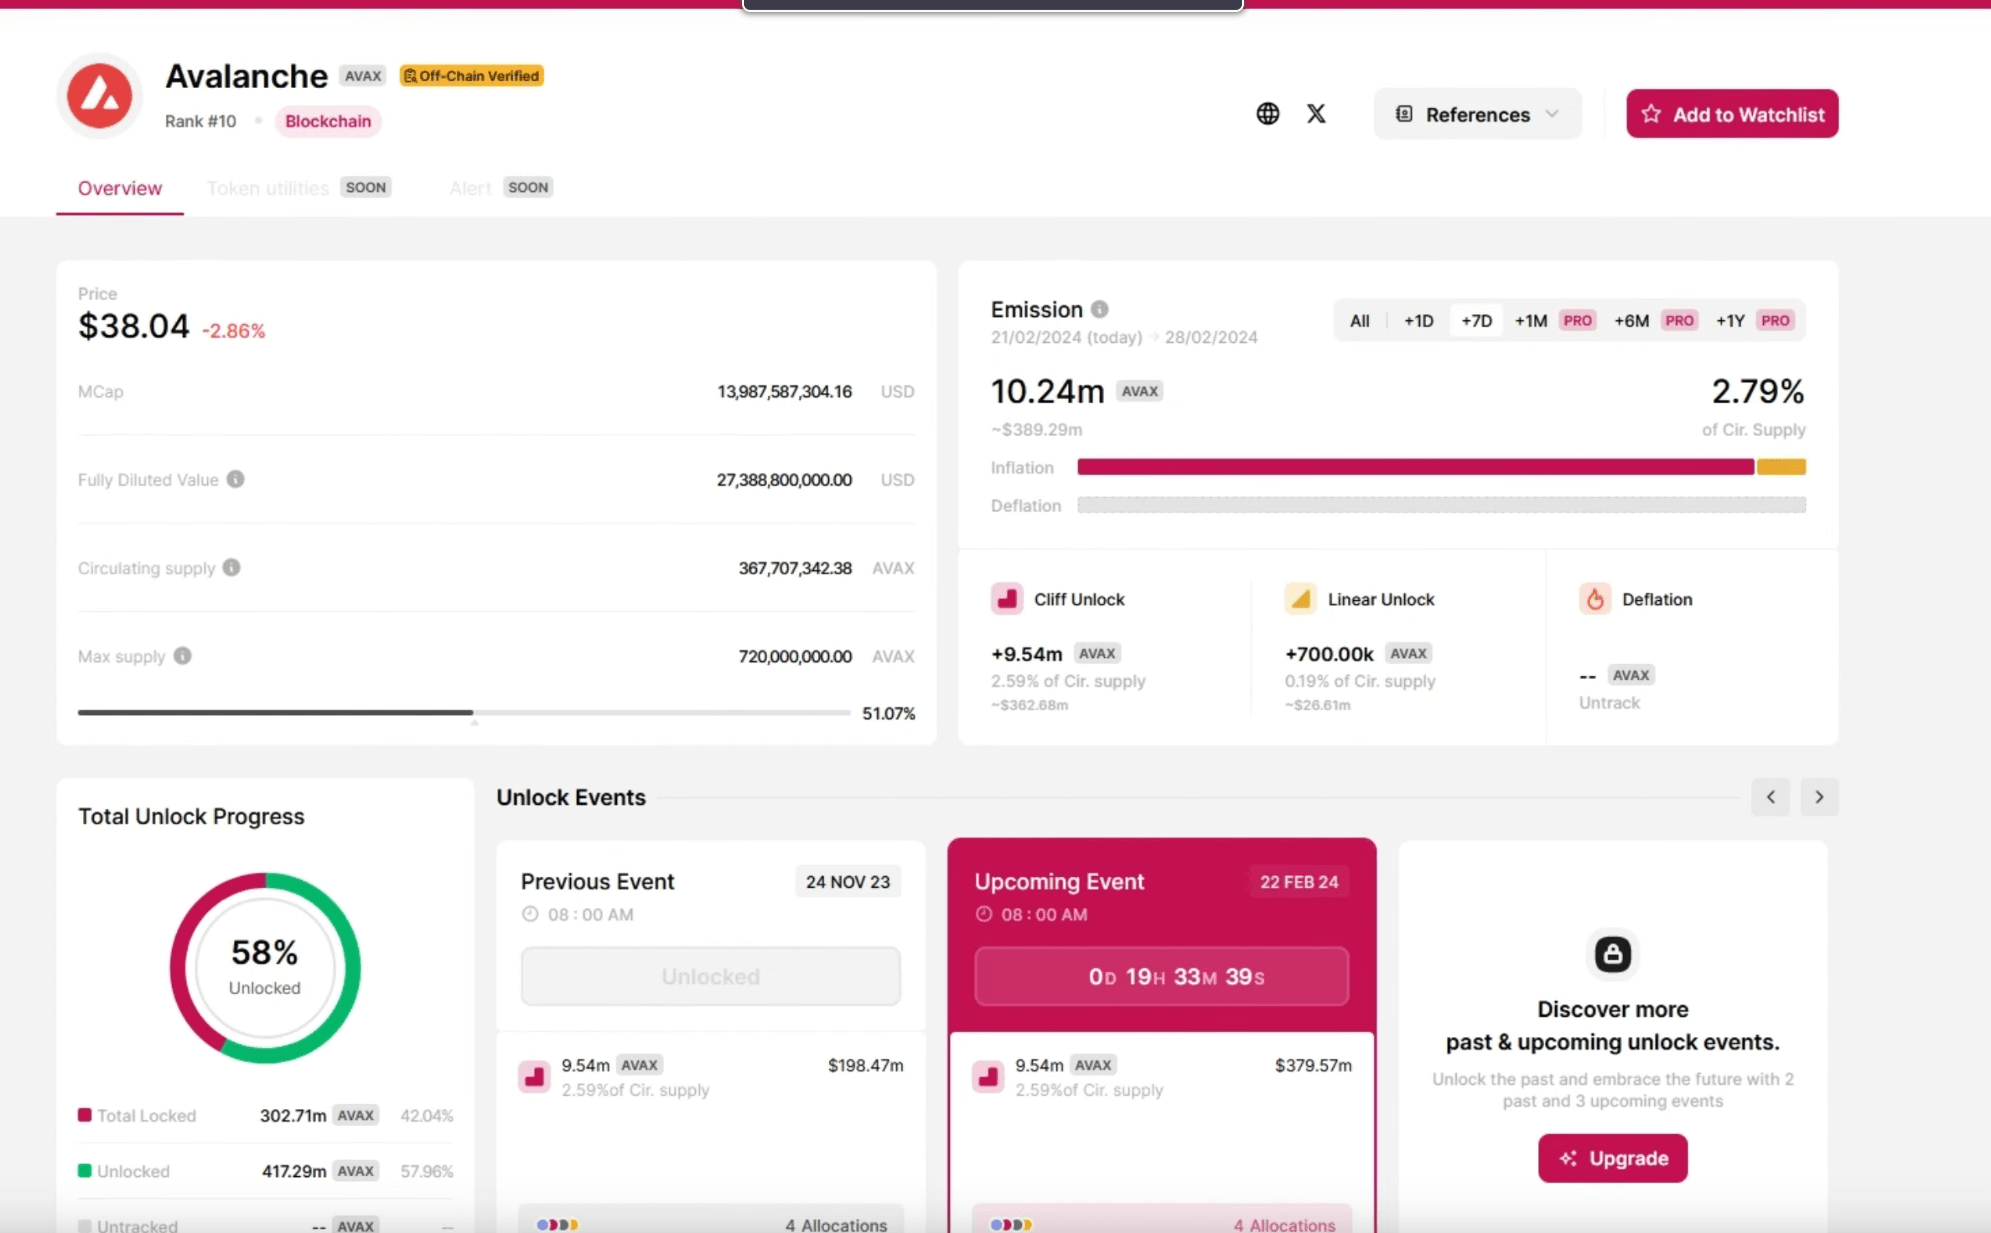Image resolution: width=1991 pixels, height=1233 pixels.
Task: Click the info icon next to Max supply
Action: pyautogui.click(x=182, y=656)
